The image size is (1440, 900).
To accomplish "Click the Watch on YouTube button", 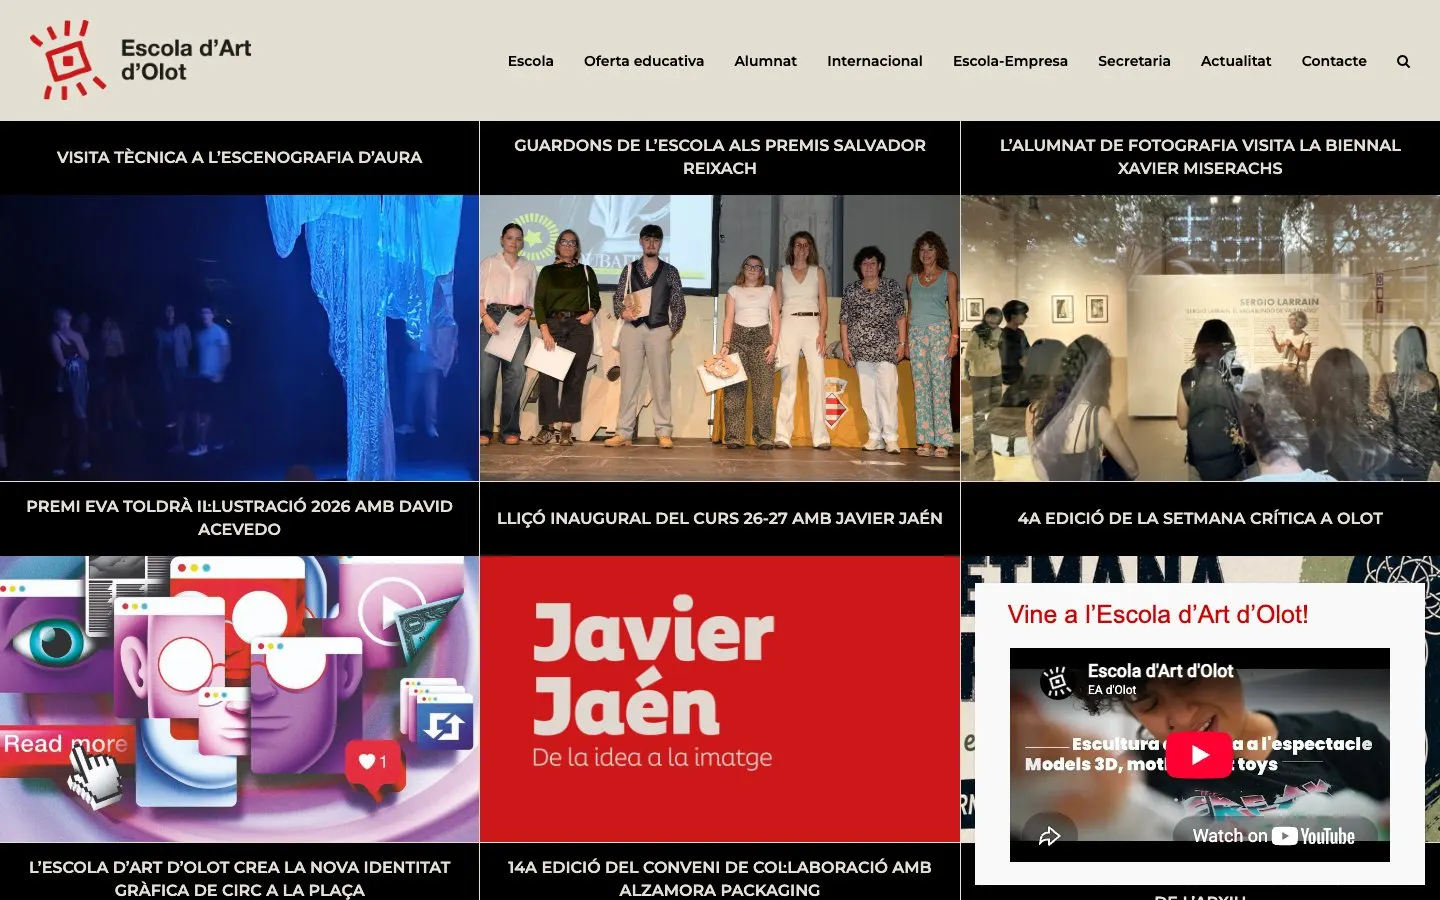I will tap(1273, 836).
